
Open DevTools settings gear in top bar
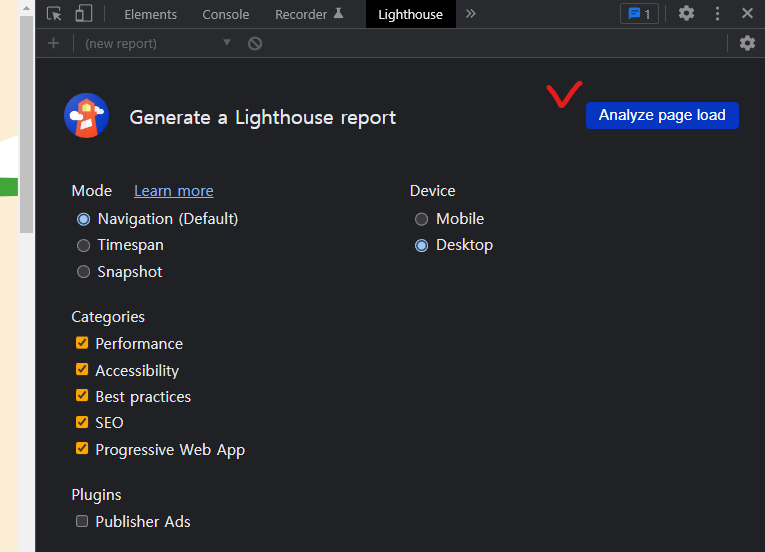click(x=686, y=13)
